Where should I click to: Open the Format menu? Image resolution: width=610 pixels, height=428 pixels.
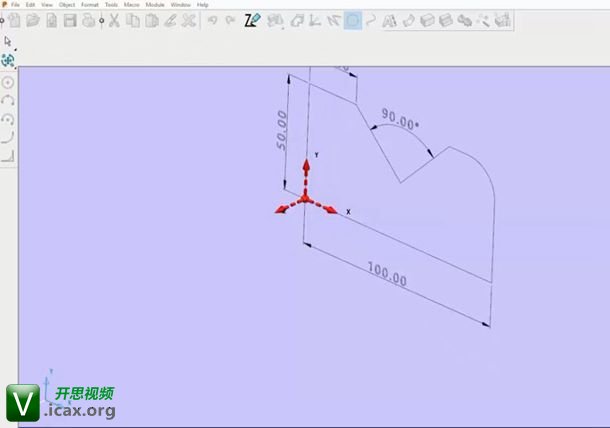pyautogui.click(x=90, y=5)
